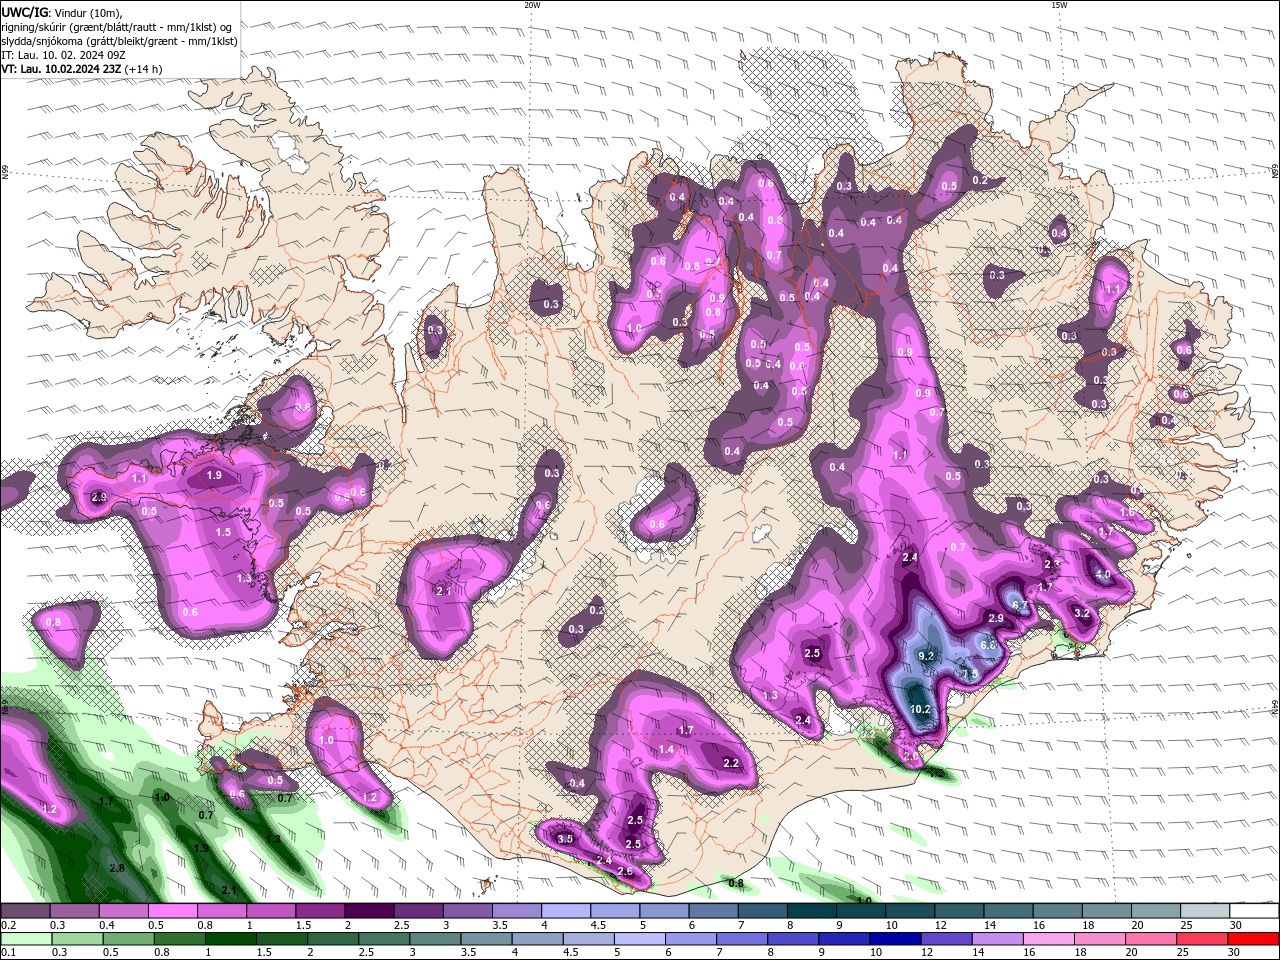
Task: Click rain legend swatch between 0.1 and 0.3
Action: coord(26,938)
